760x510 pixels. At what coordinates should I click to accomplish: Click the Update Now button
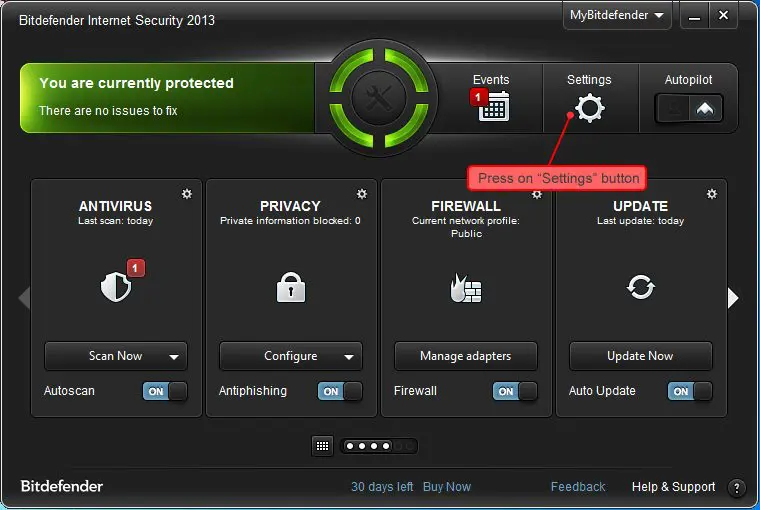641,356
